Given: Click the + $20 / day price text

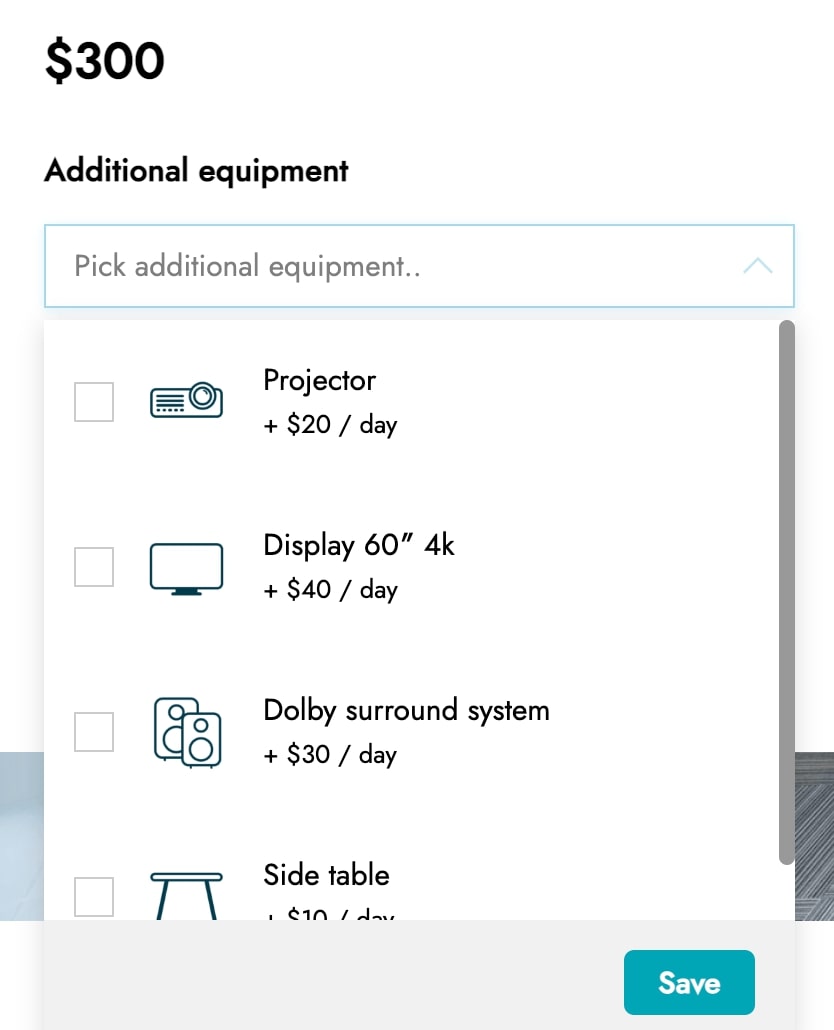Looking at the screenshot, I should [x=330, y=425].
